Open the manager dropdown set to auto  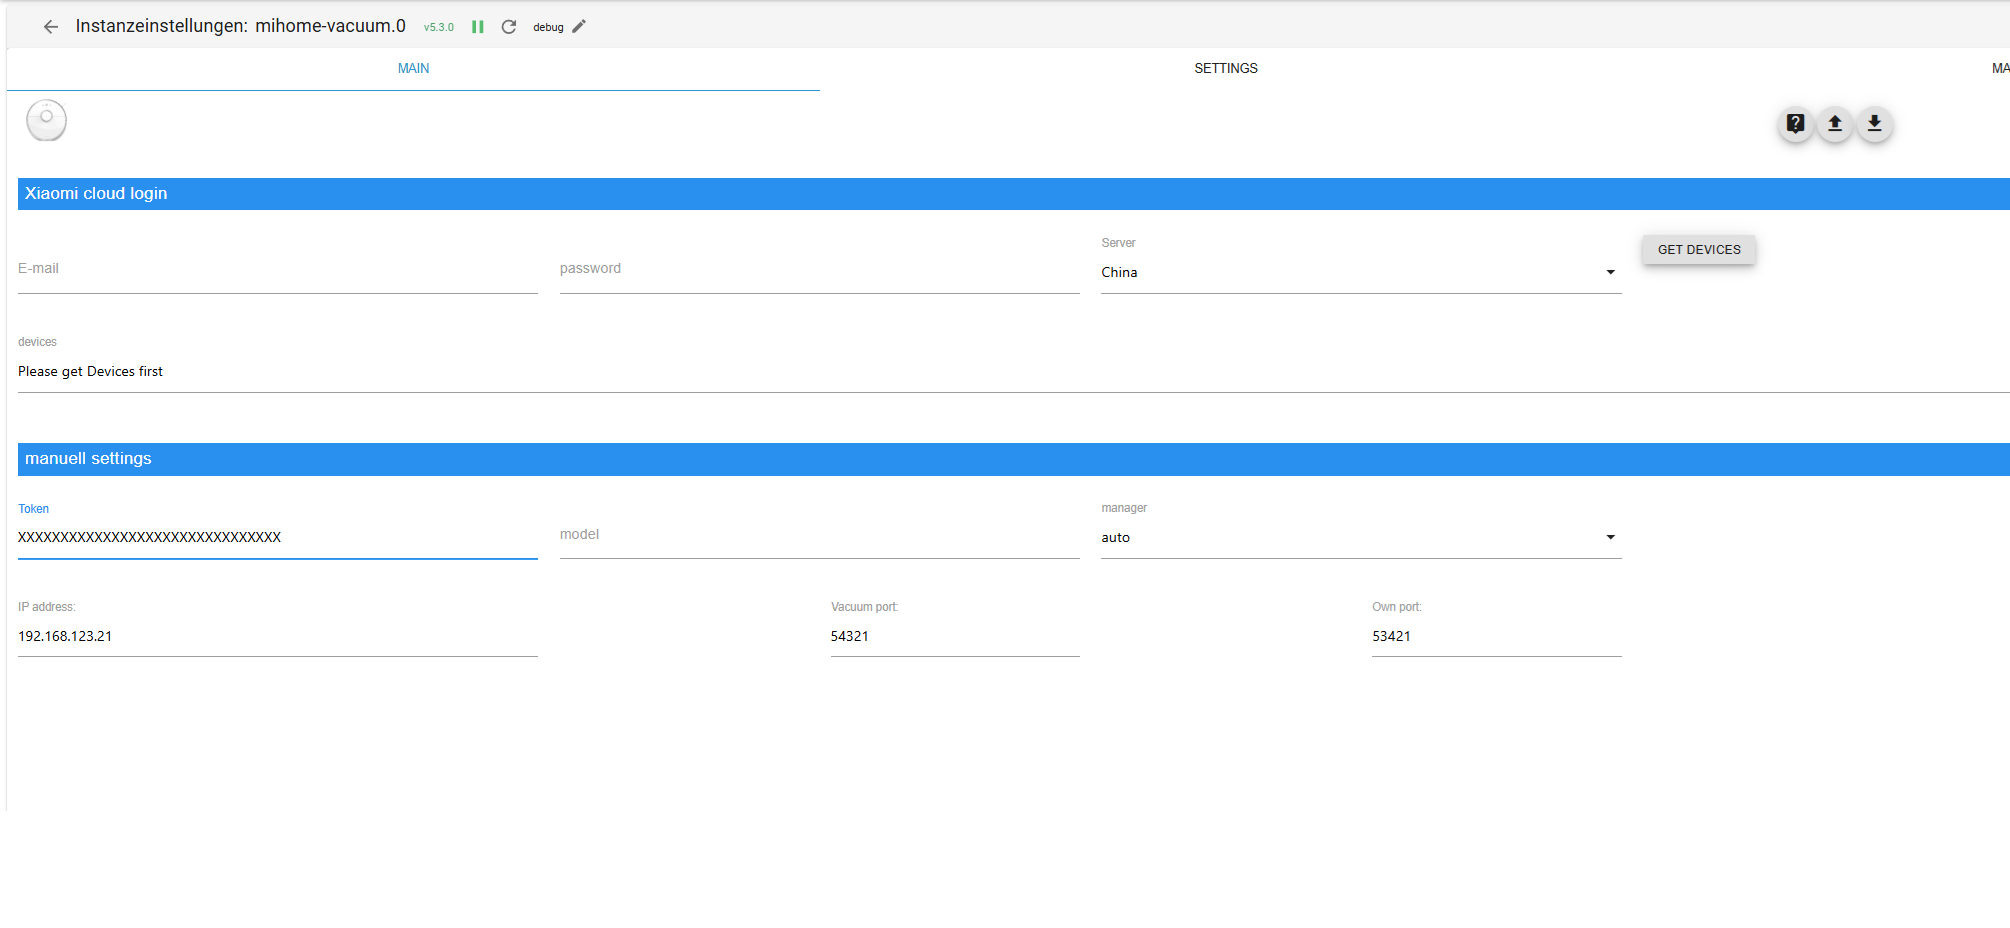[x=1361, y=537]
